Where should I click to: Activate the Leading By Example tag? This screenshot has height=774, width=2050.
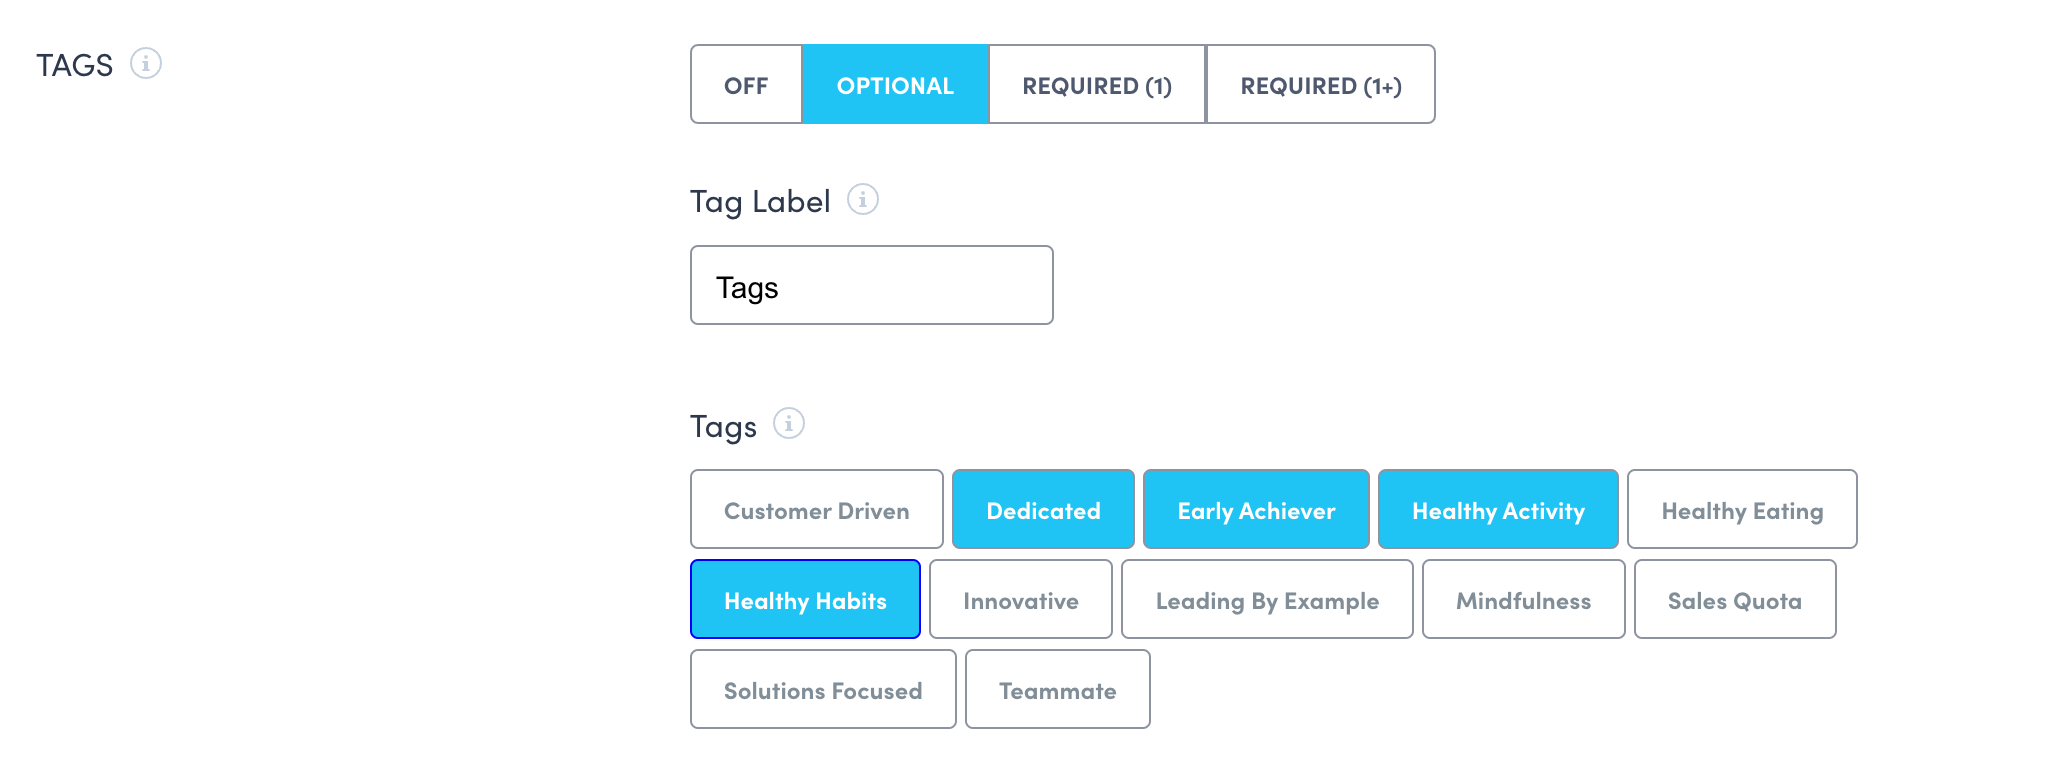point(1267,600)
